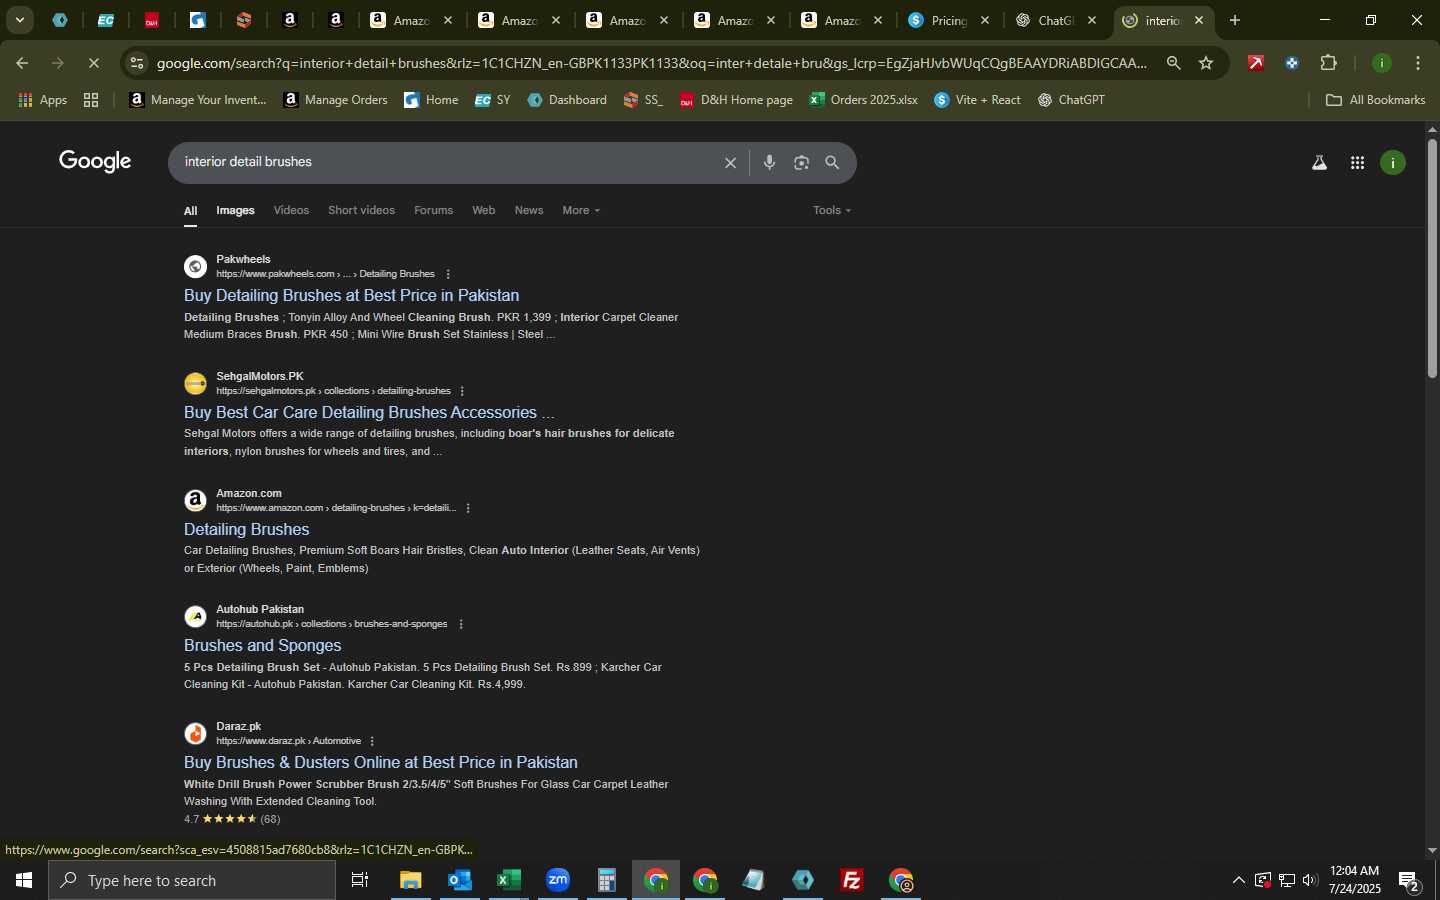
Task: Open the tab search dropdown arrow
Action: click(x=19, y=20)
